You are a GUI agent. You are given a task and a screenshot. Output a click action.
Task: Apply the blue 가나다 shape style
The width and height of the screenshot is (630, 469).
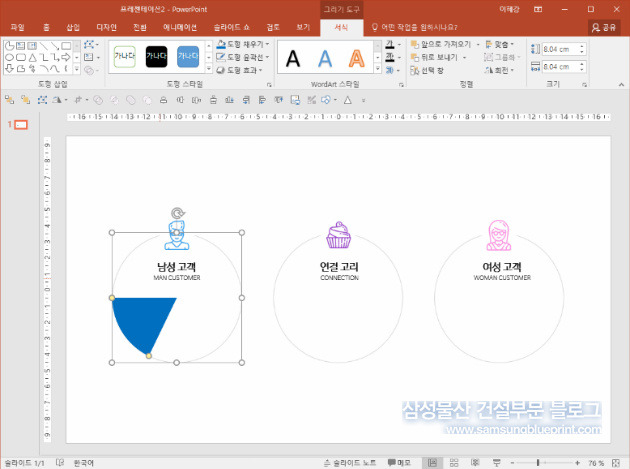point(188,56)
